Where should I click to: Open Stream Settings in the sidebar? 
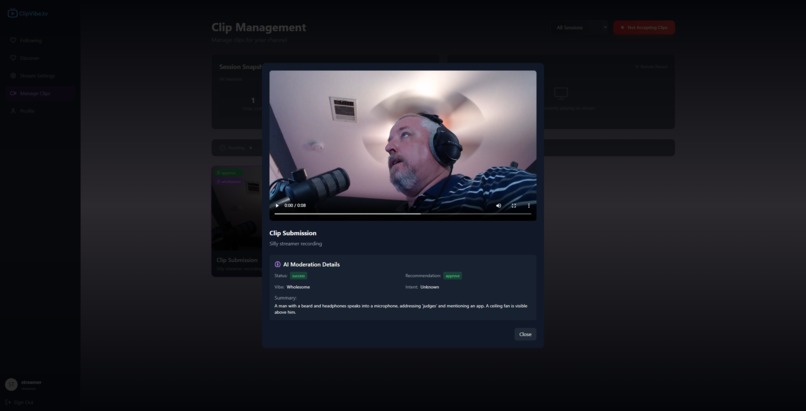coord(39,76)
